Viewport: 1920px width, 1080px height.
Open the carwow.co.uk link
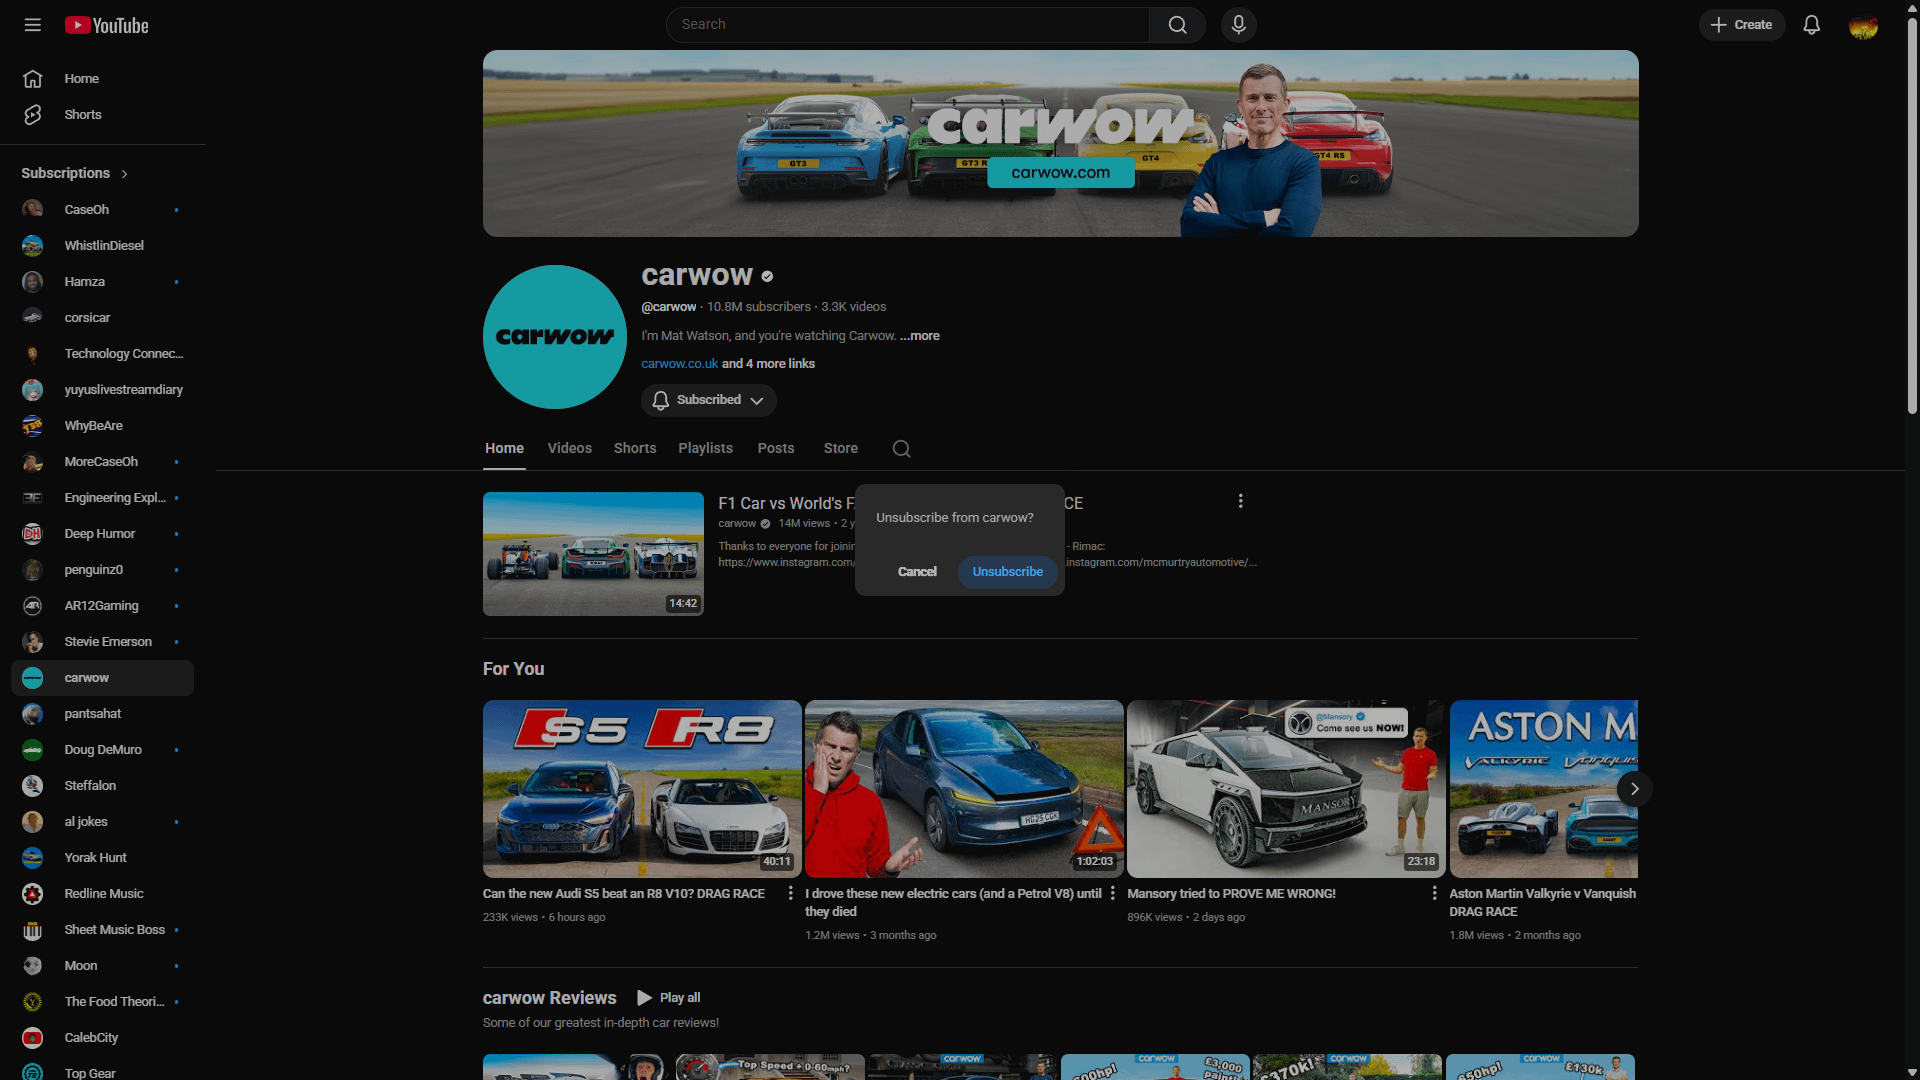[x=679, y=364]
